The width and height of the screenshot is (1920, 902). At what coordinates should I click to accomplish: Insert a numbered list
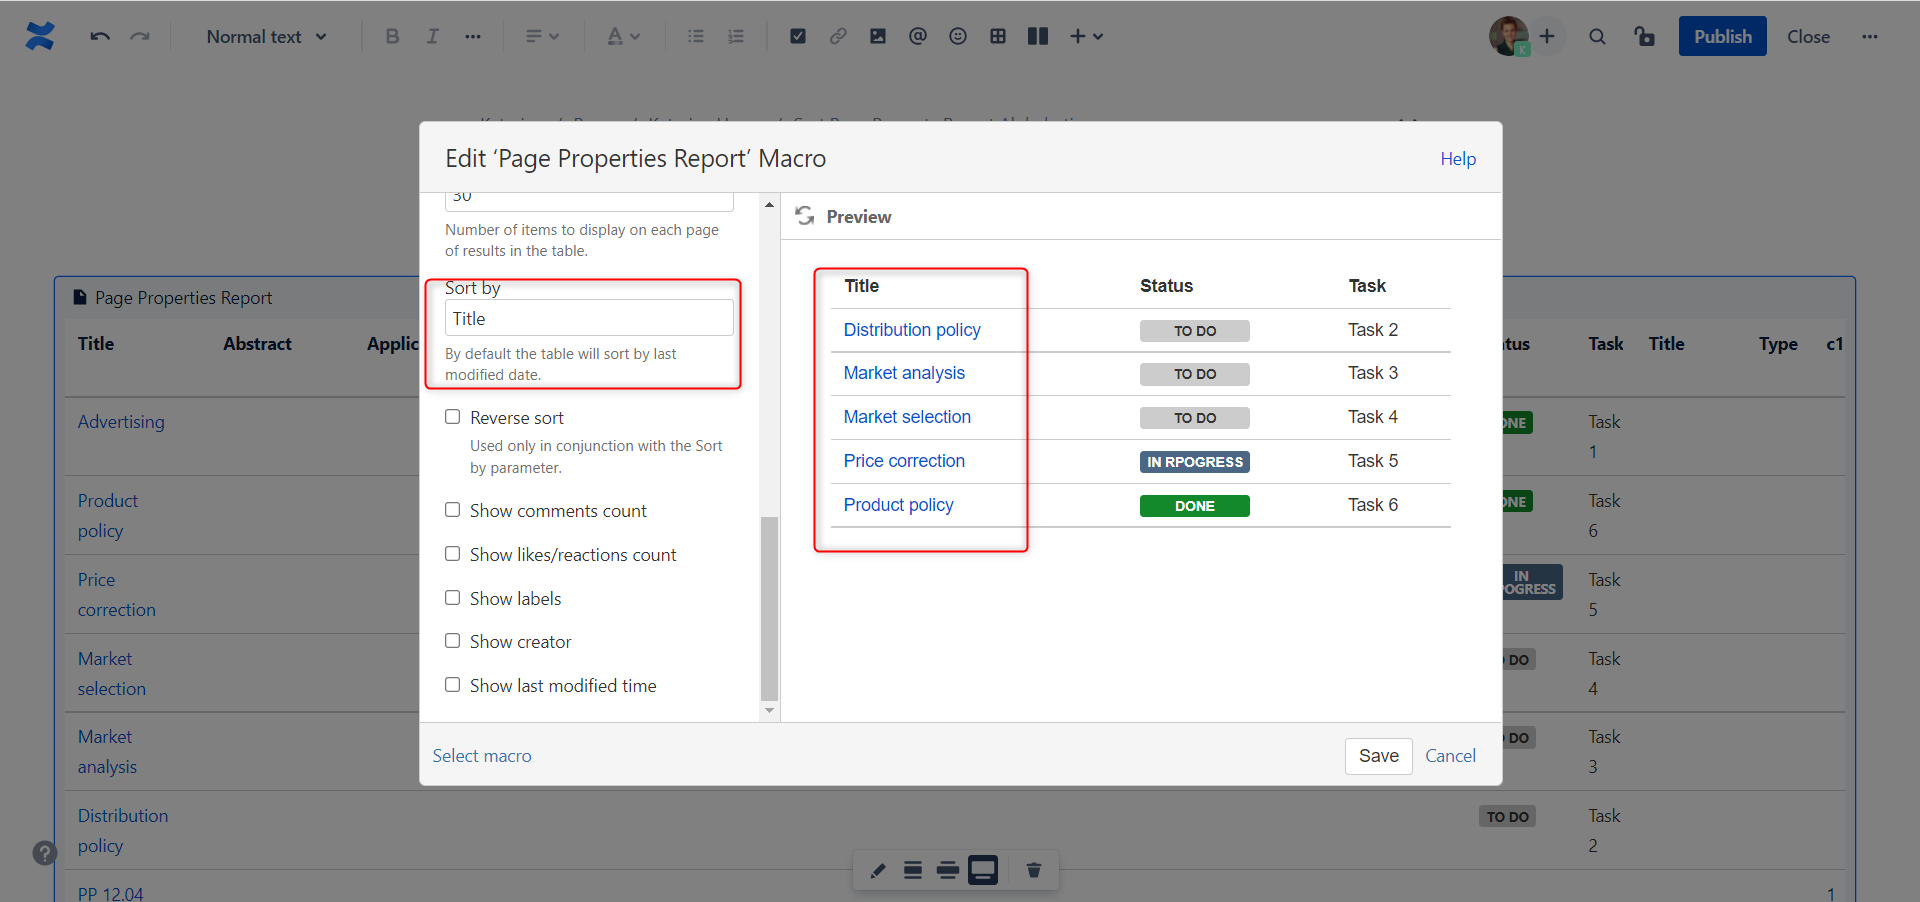pyautogui.click(x=736, y=36)
